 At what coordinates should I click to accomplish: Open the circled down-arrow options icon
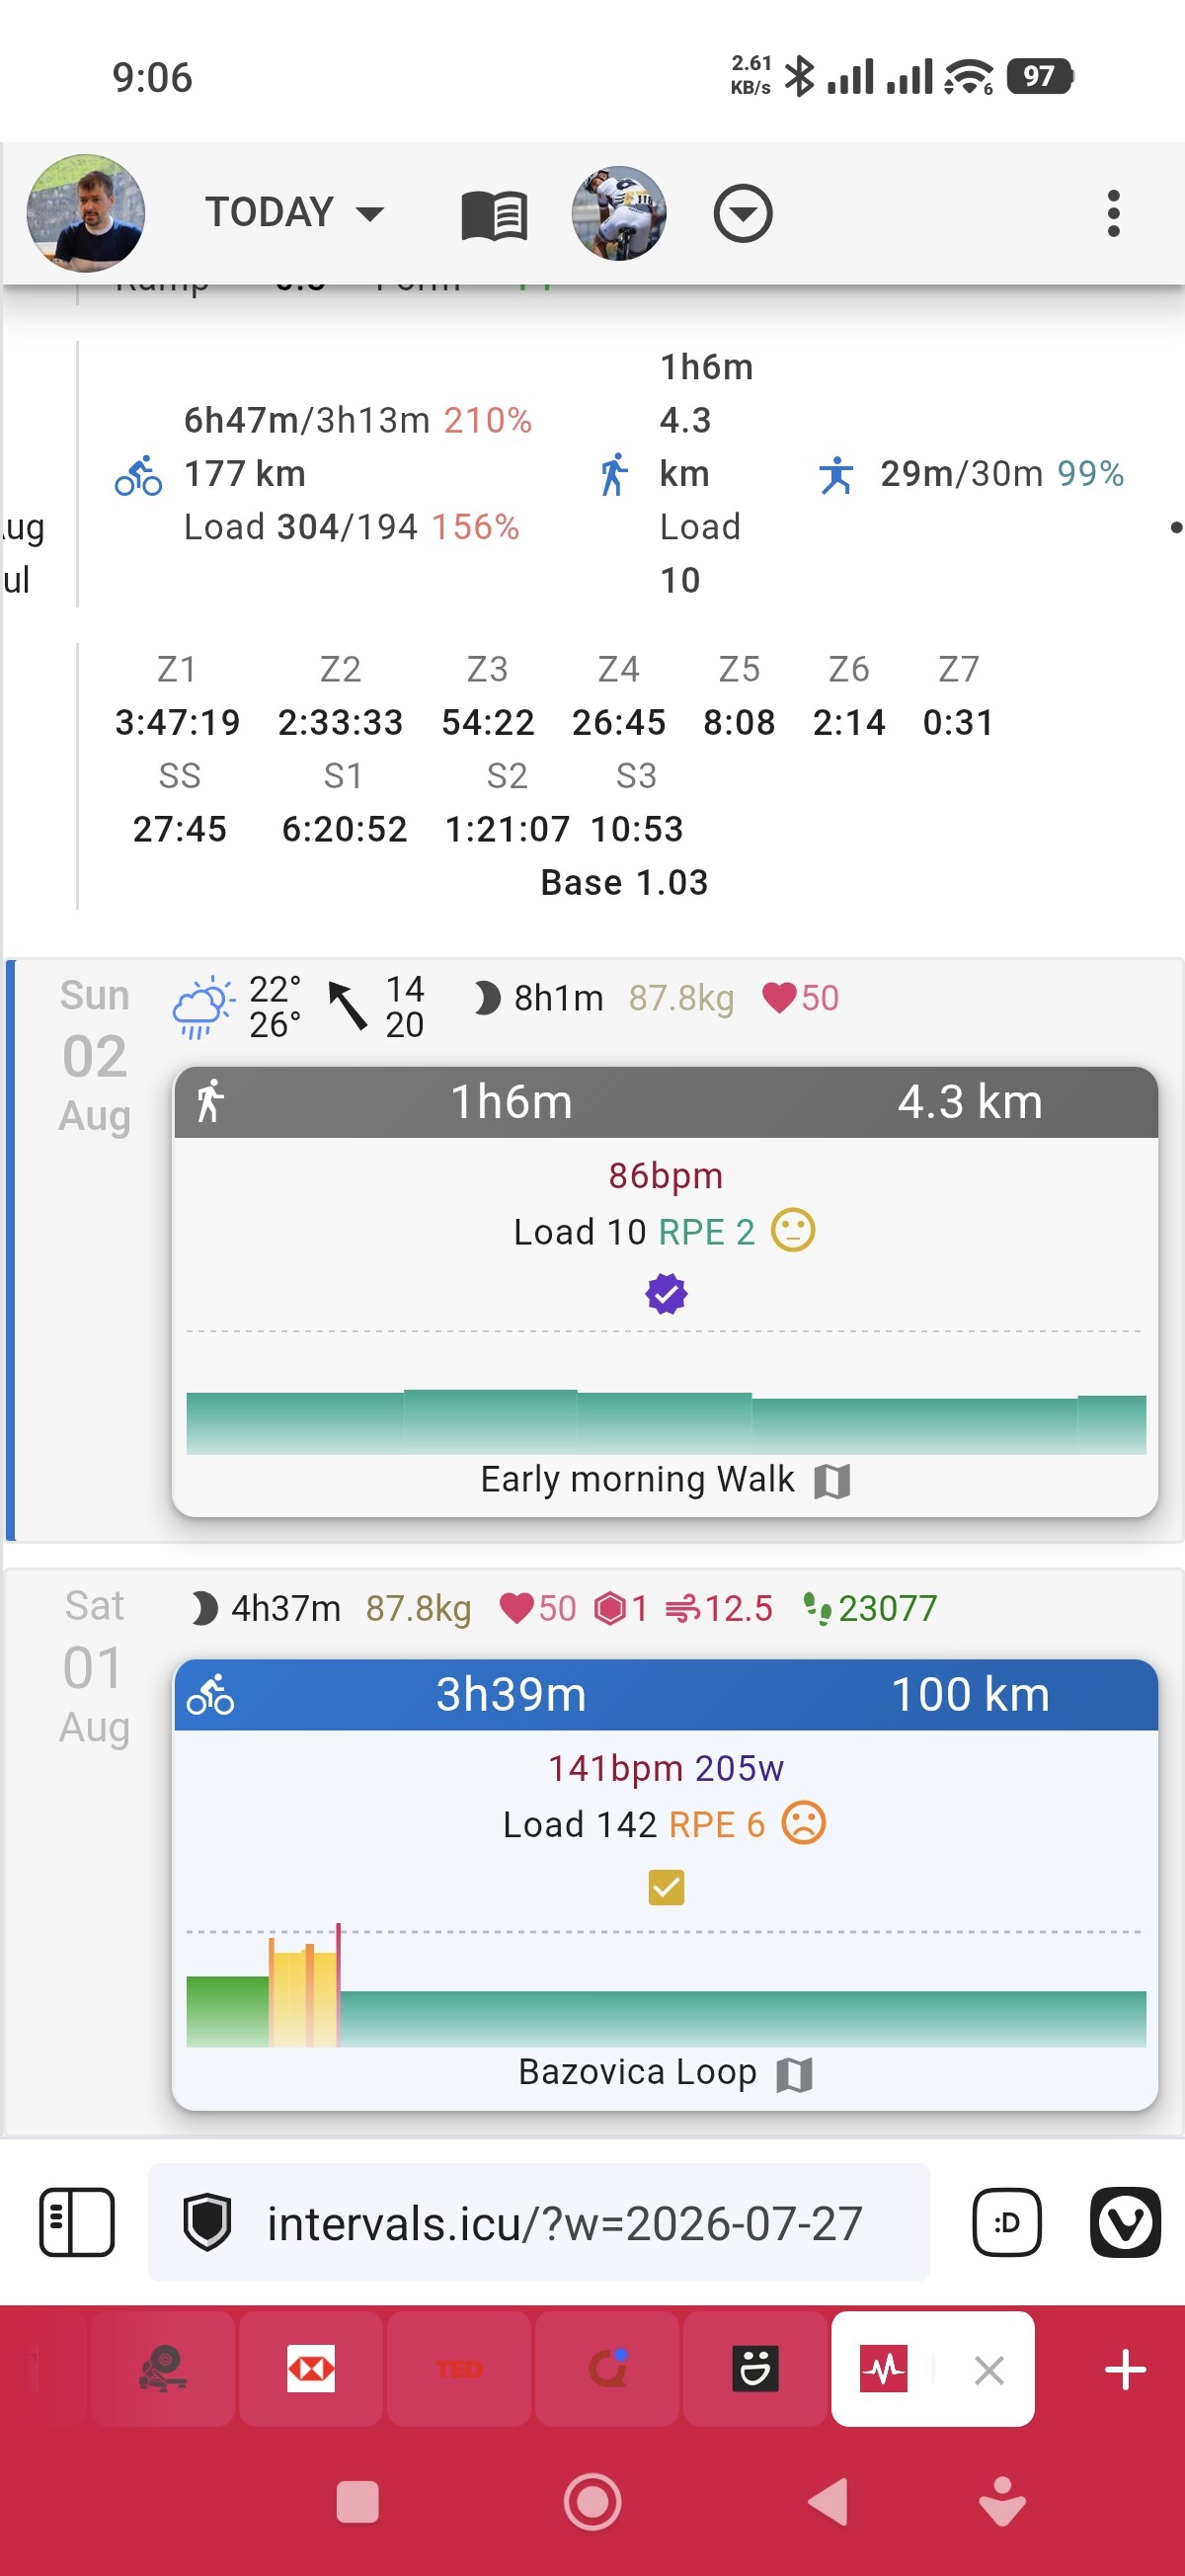[742, 213]
